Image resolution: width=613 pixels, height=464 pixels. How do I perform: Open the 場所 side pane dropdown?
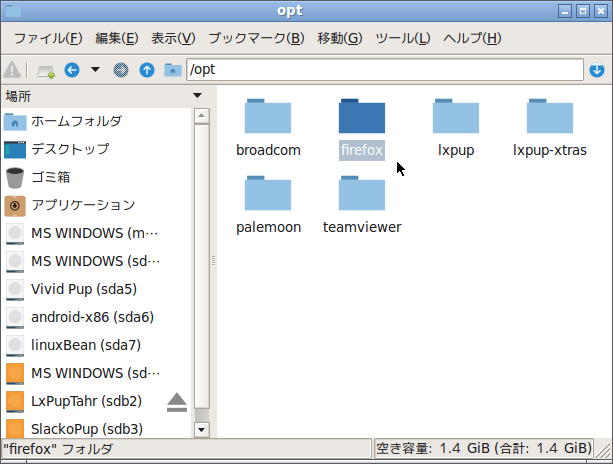point(197,96)
